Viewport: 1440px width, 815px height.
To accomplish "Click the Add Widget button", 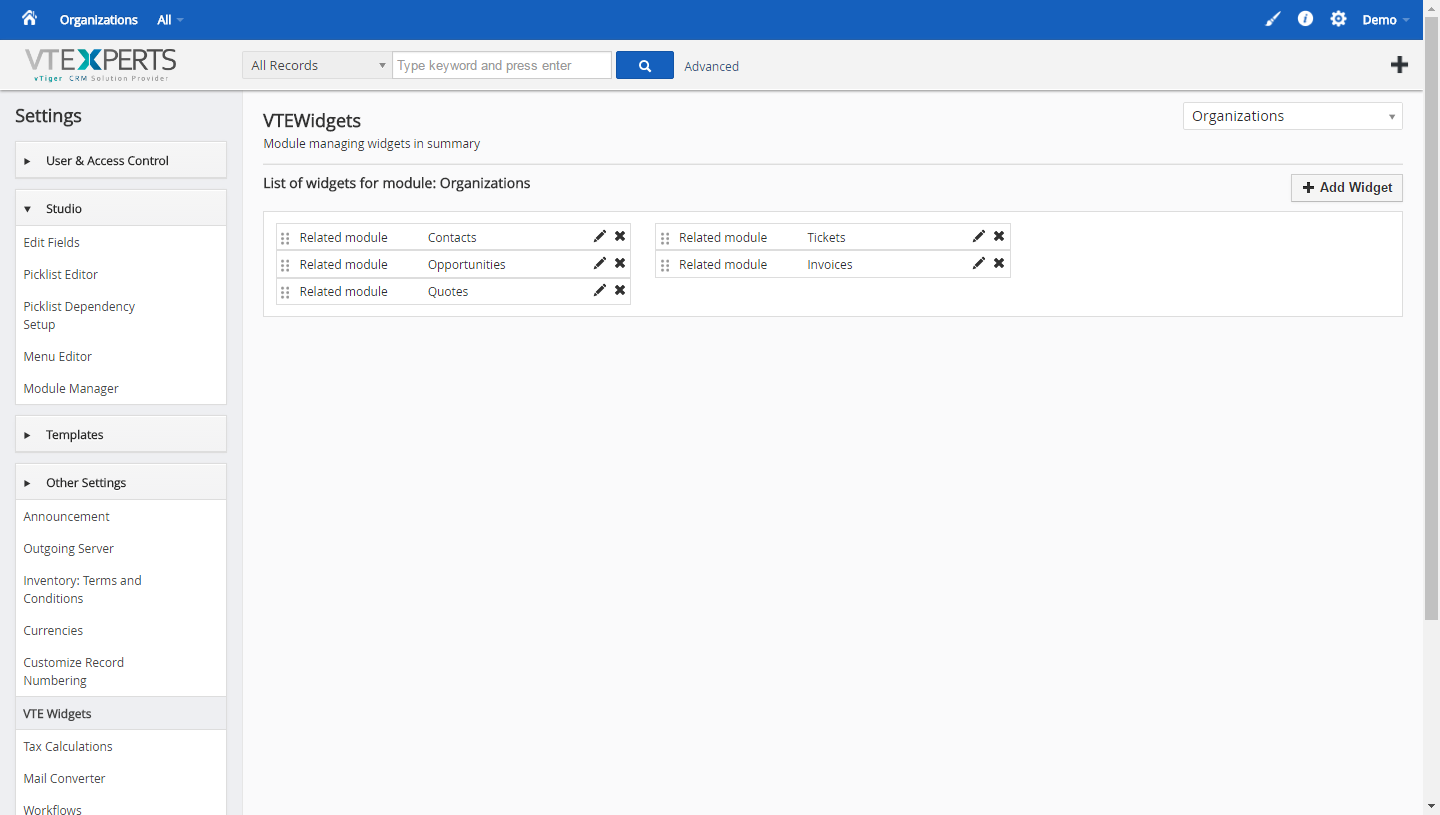I will coord(1347,187).
